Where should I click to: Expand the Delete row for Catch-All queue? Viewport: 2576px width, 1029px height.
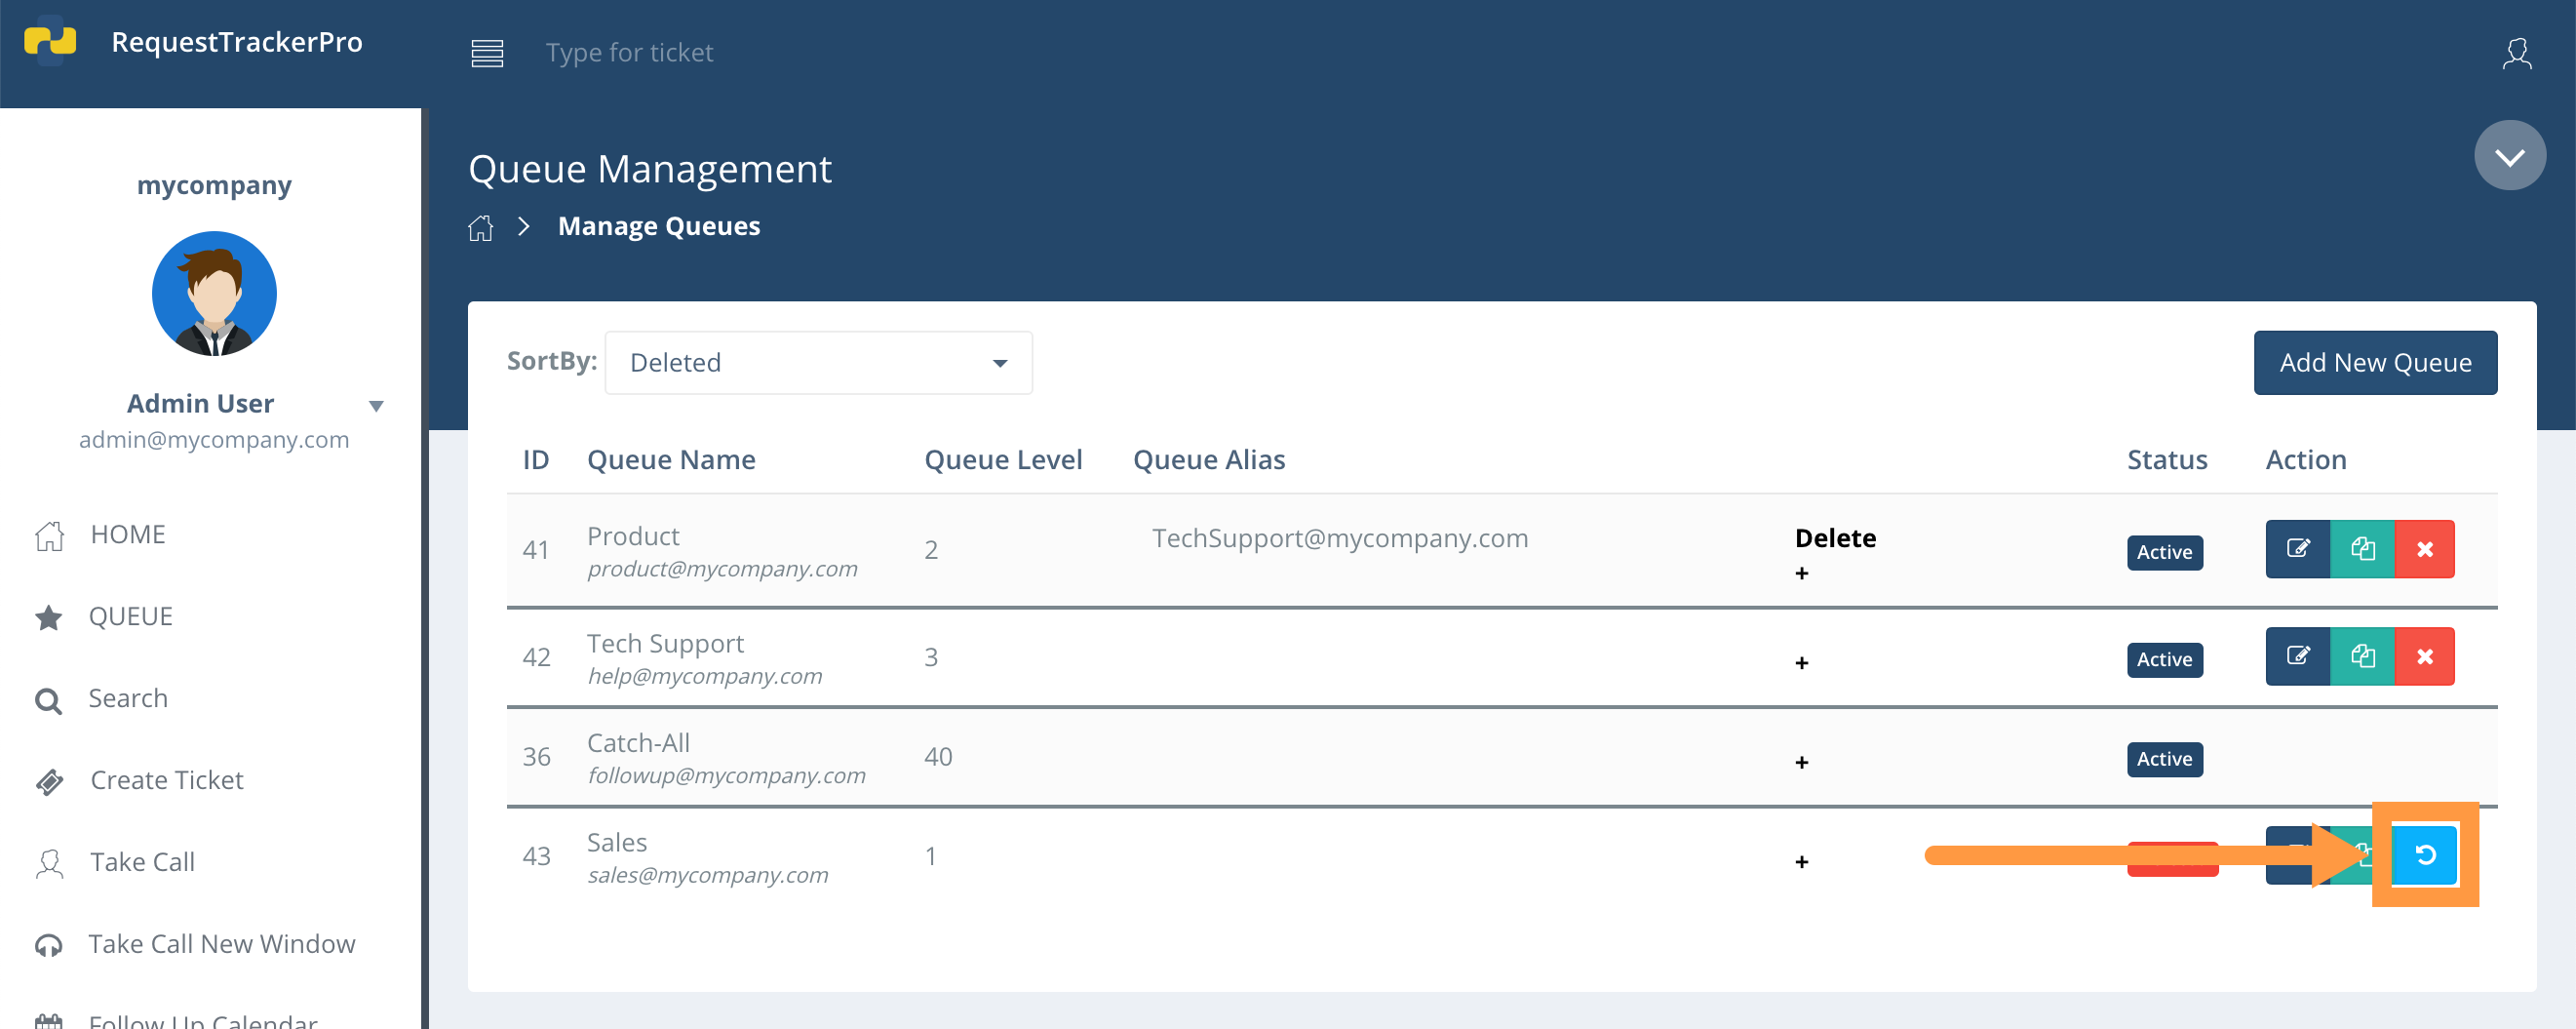(x=1802, y=761)
